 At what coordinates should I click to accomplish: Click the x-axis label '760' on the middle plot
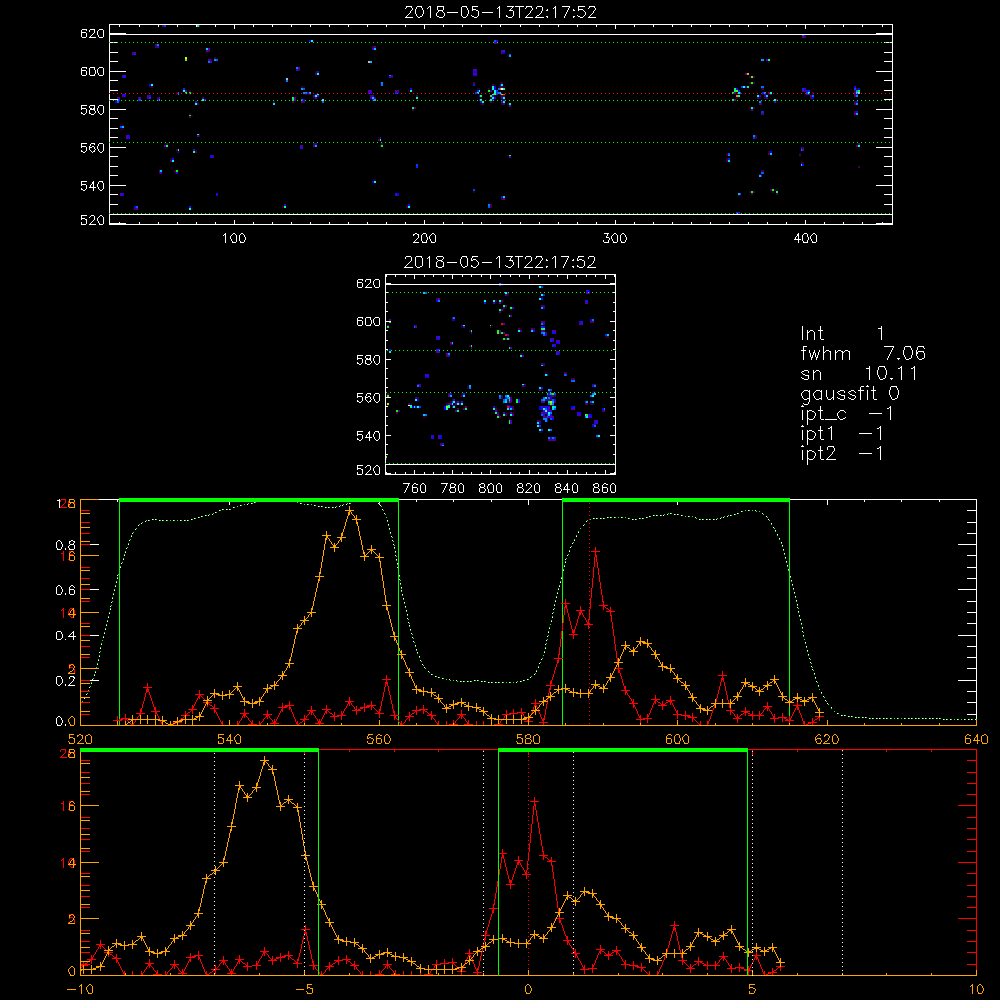click(x=415, y=489)
